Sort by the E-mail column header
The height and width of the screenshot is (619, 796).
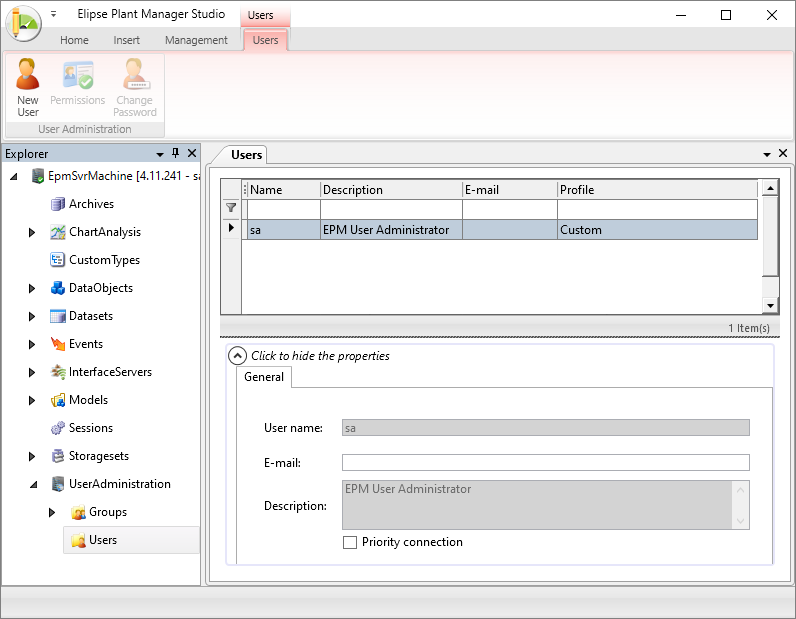(510, 189)
